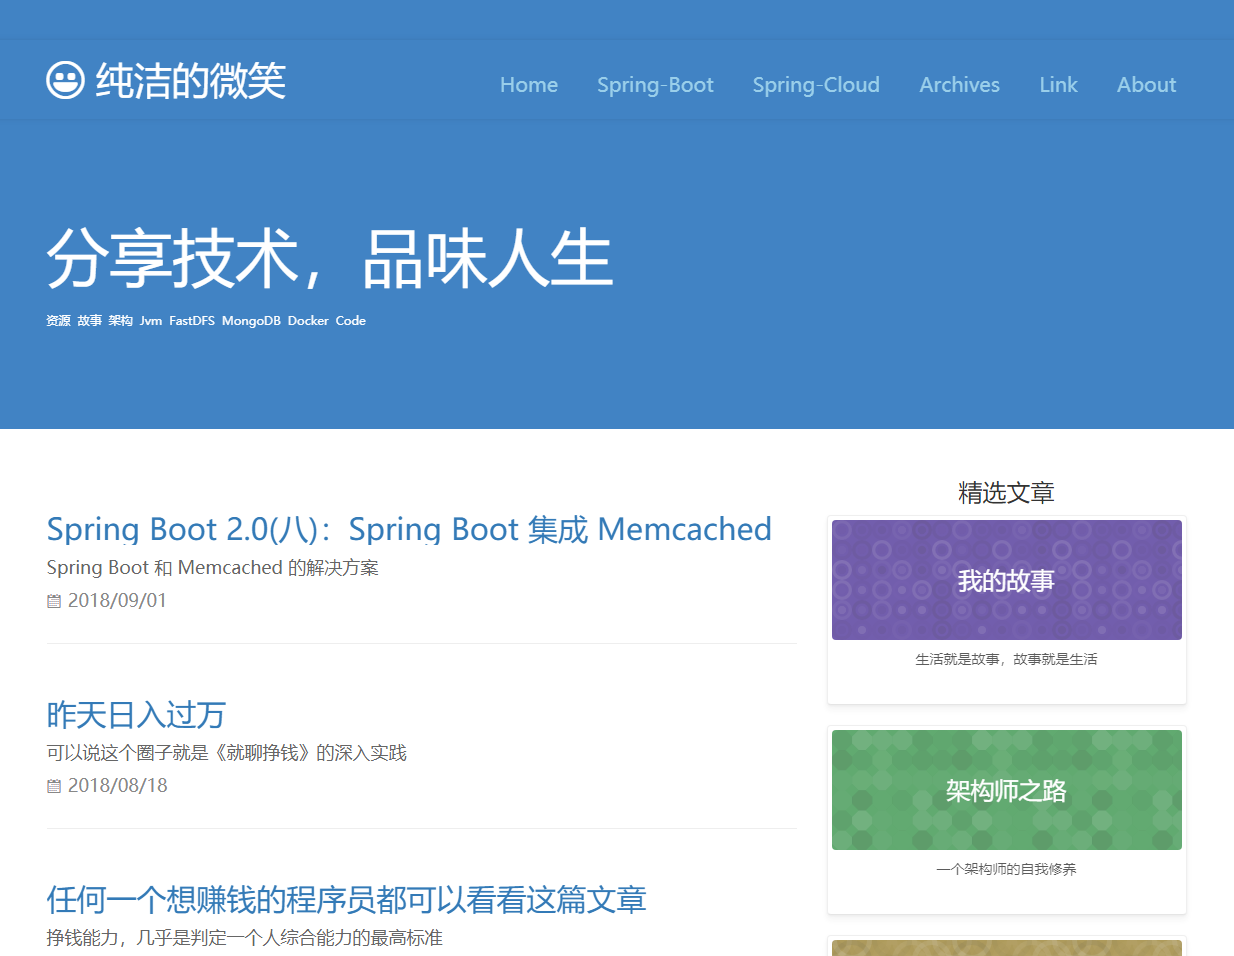Open the Spring Boot 集成 Memcached article
The height and width of the screenshot is (956, 1234).
point(409,529)
